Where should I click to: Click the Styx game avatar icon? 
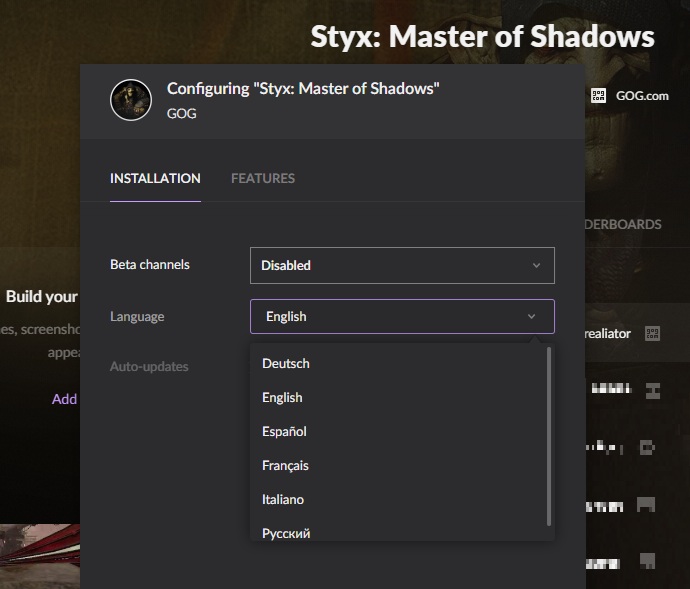pyautogui.click(x=131, y=100)
